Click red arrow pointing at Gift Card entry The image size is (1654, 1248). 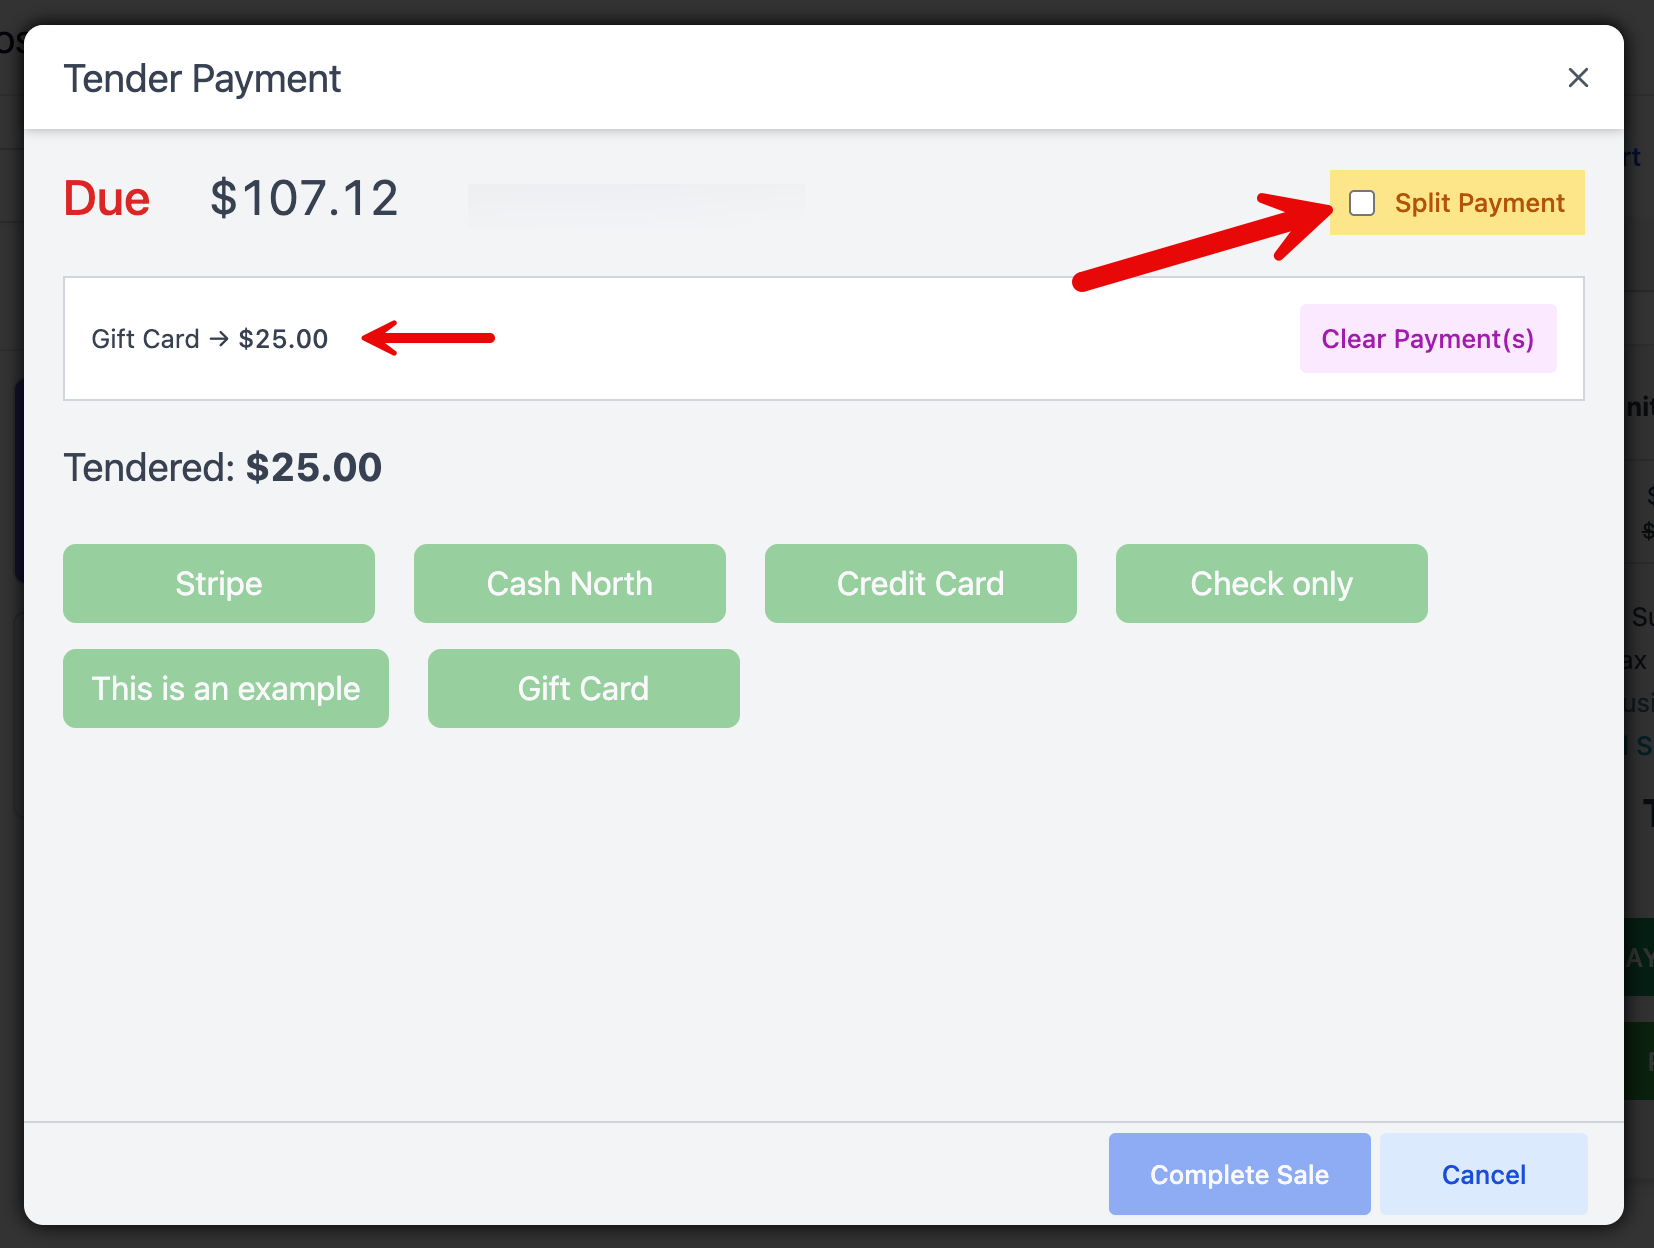[428, 338]
